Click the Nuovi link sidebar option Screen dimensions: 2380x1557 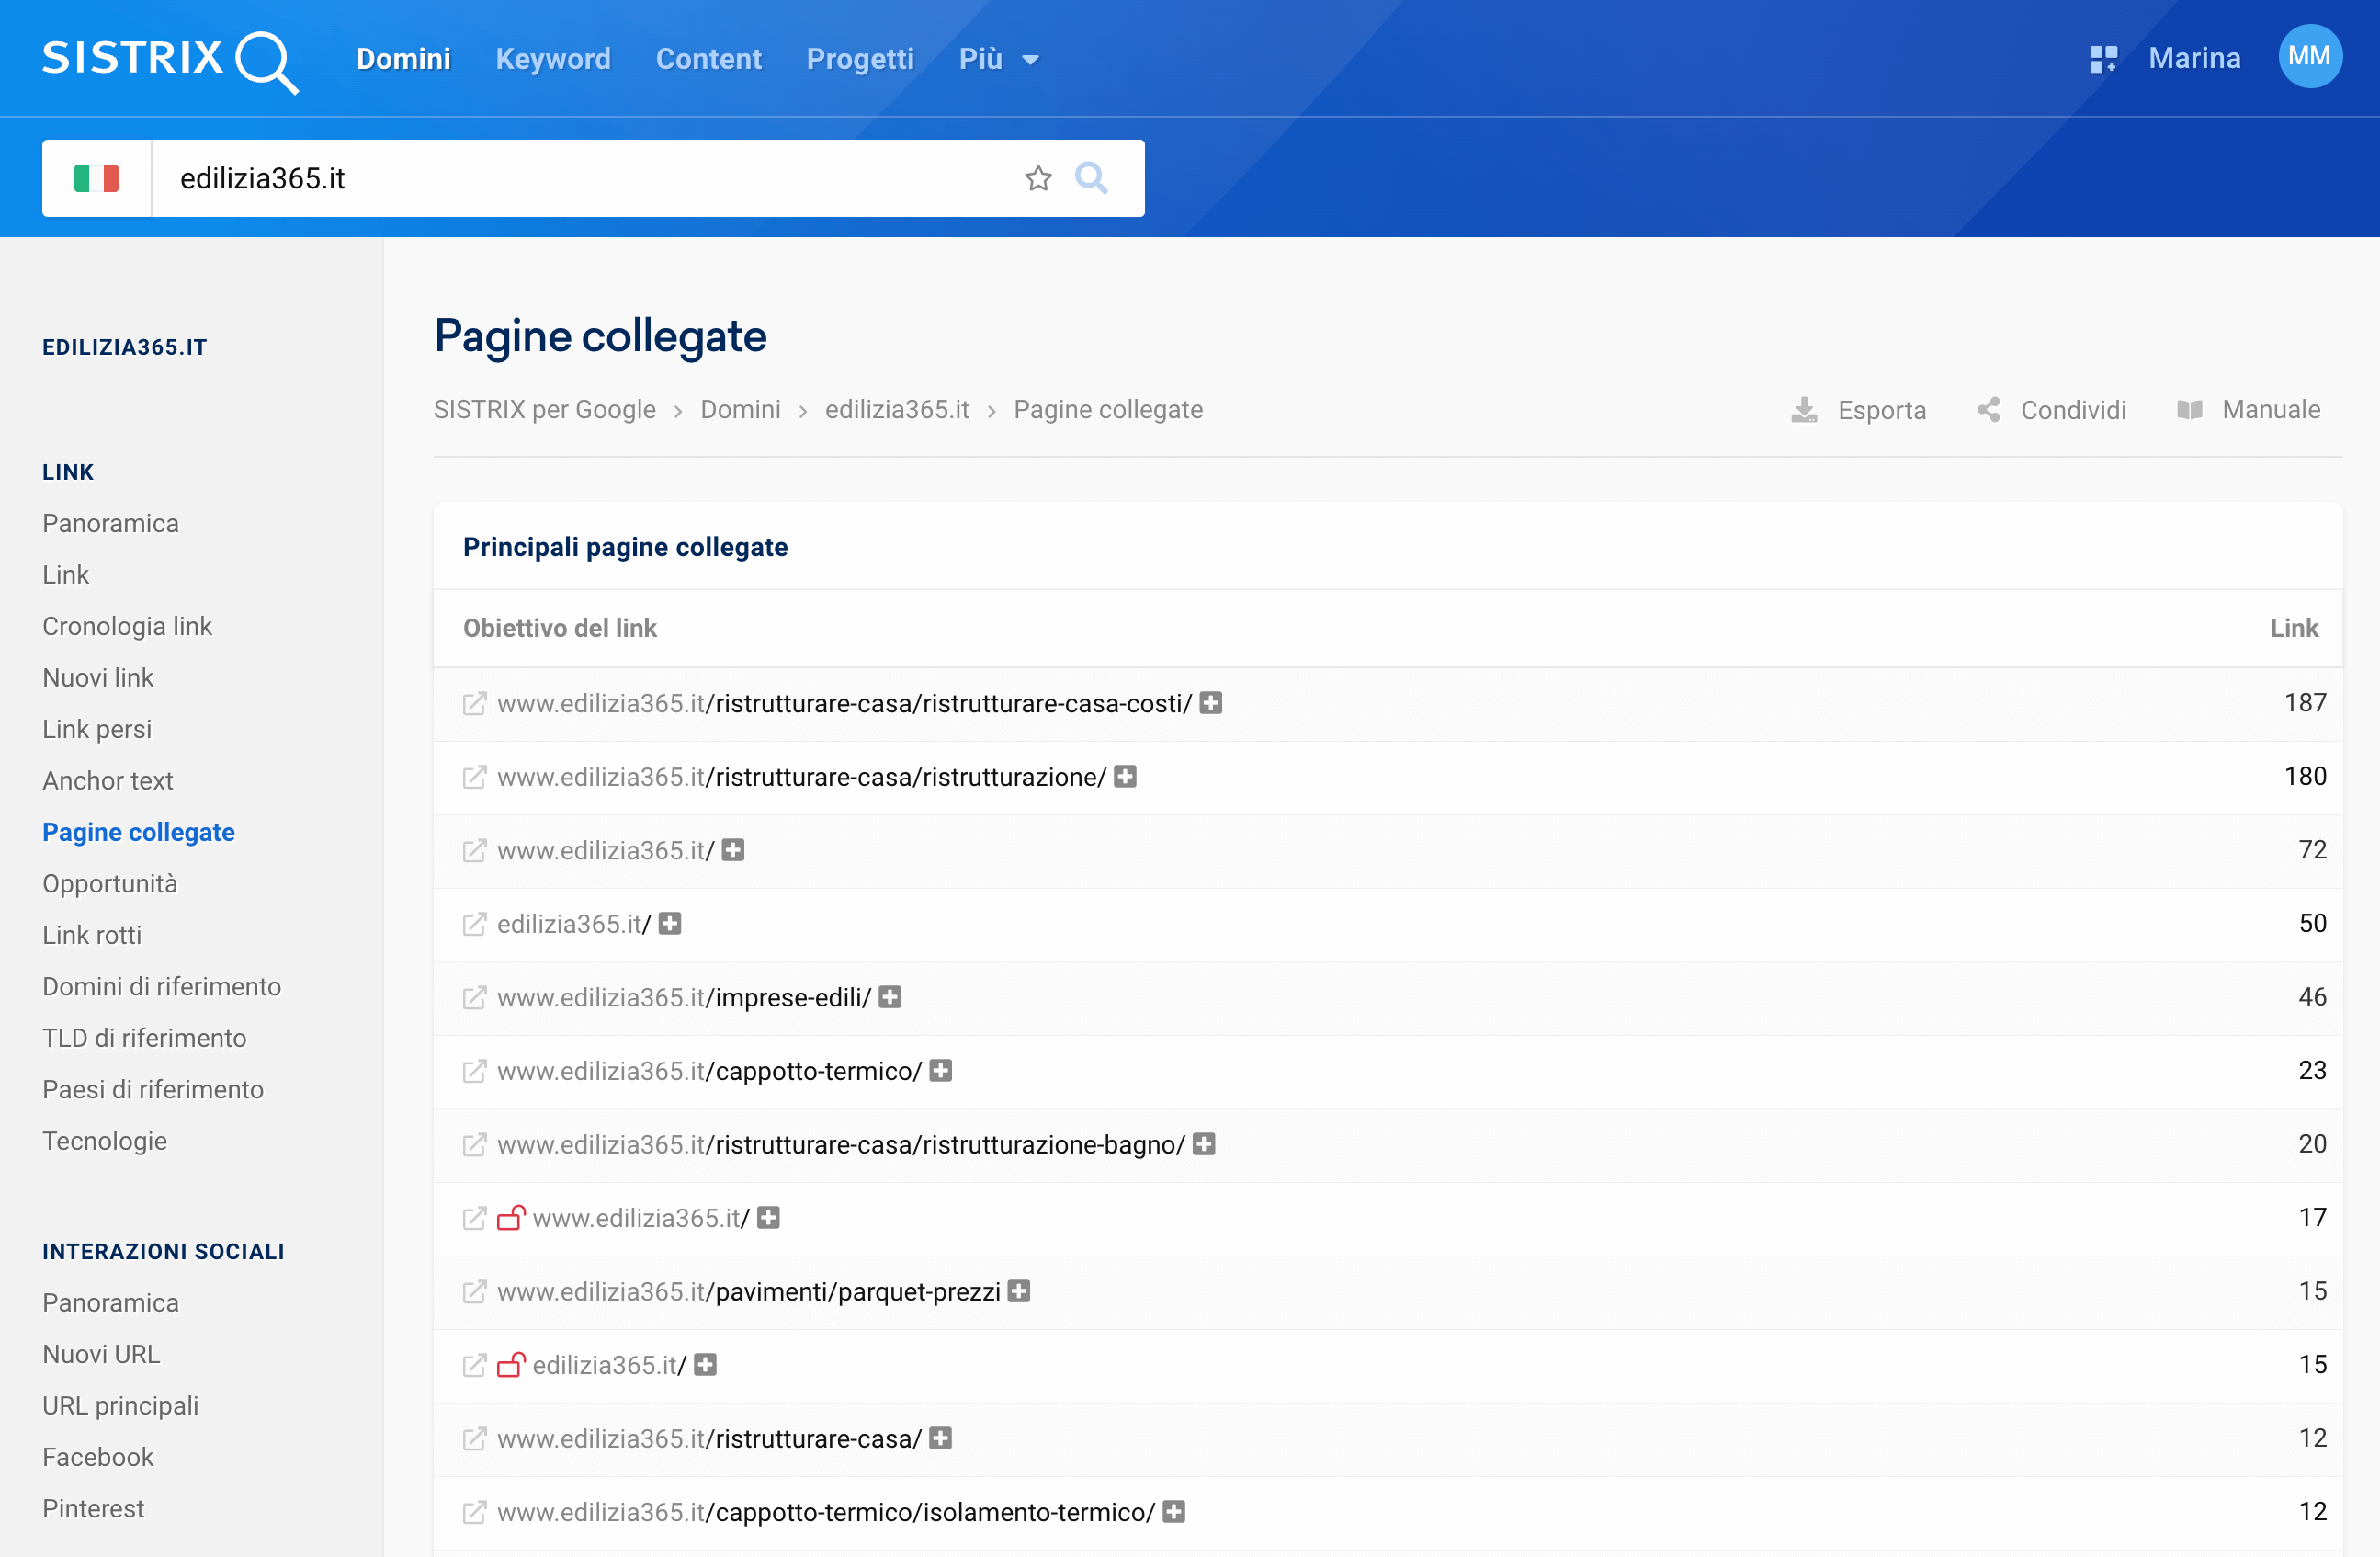[x=99, y=676]
